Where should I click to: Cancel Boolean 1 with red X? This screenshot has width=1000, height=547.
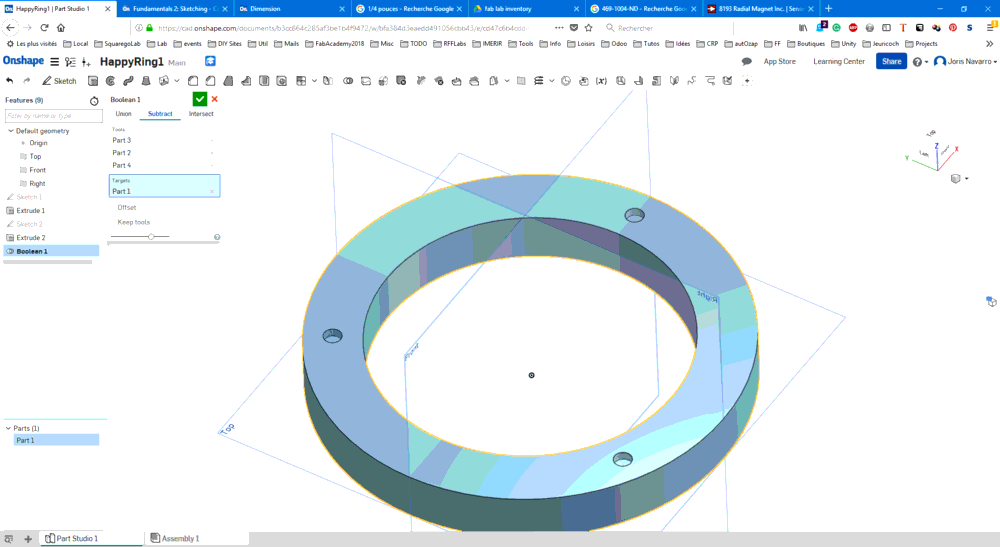pos(215,99)
